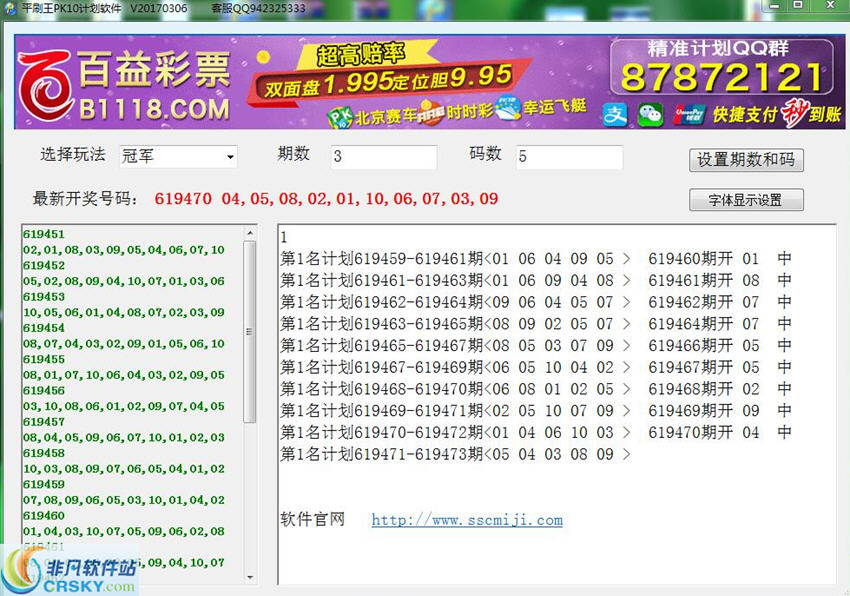Click the Alipay icon in banner
This screenshot has height=596, width=850.
coord(615,114)
